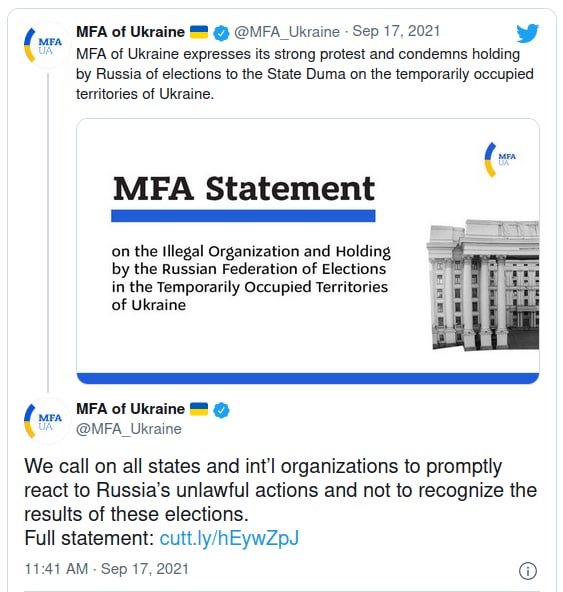Click the ministry building photo in card
The image size is (563, 592).
click(483, 285)
